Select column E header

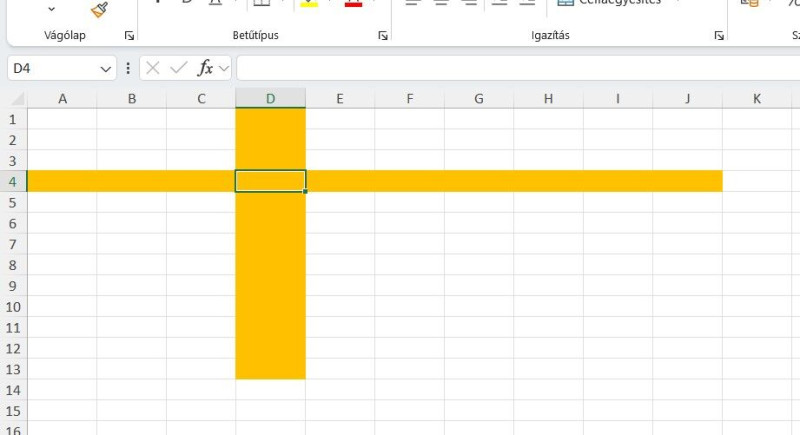(x=340, y=98)
